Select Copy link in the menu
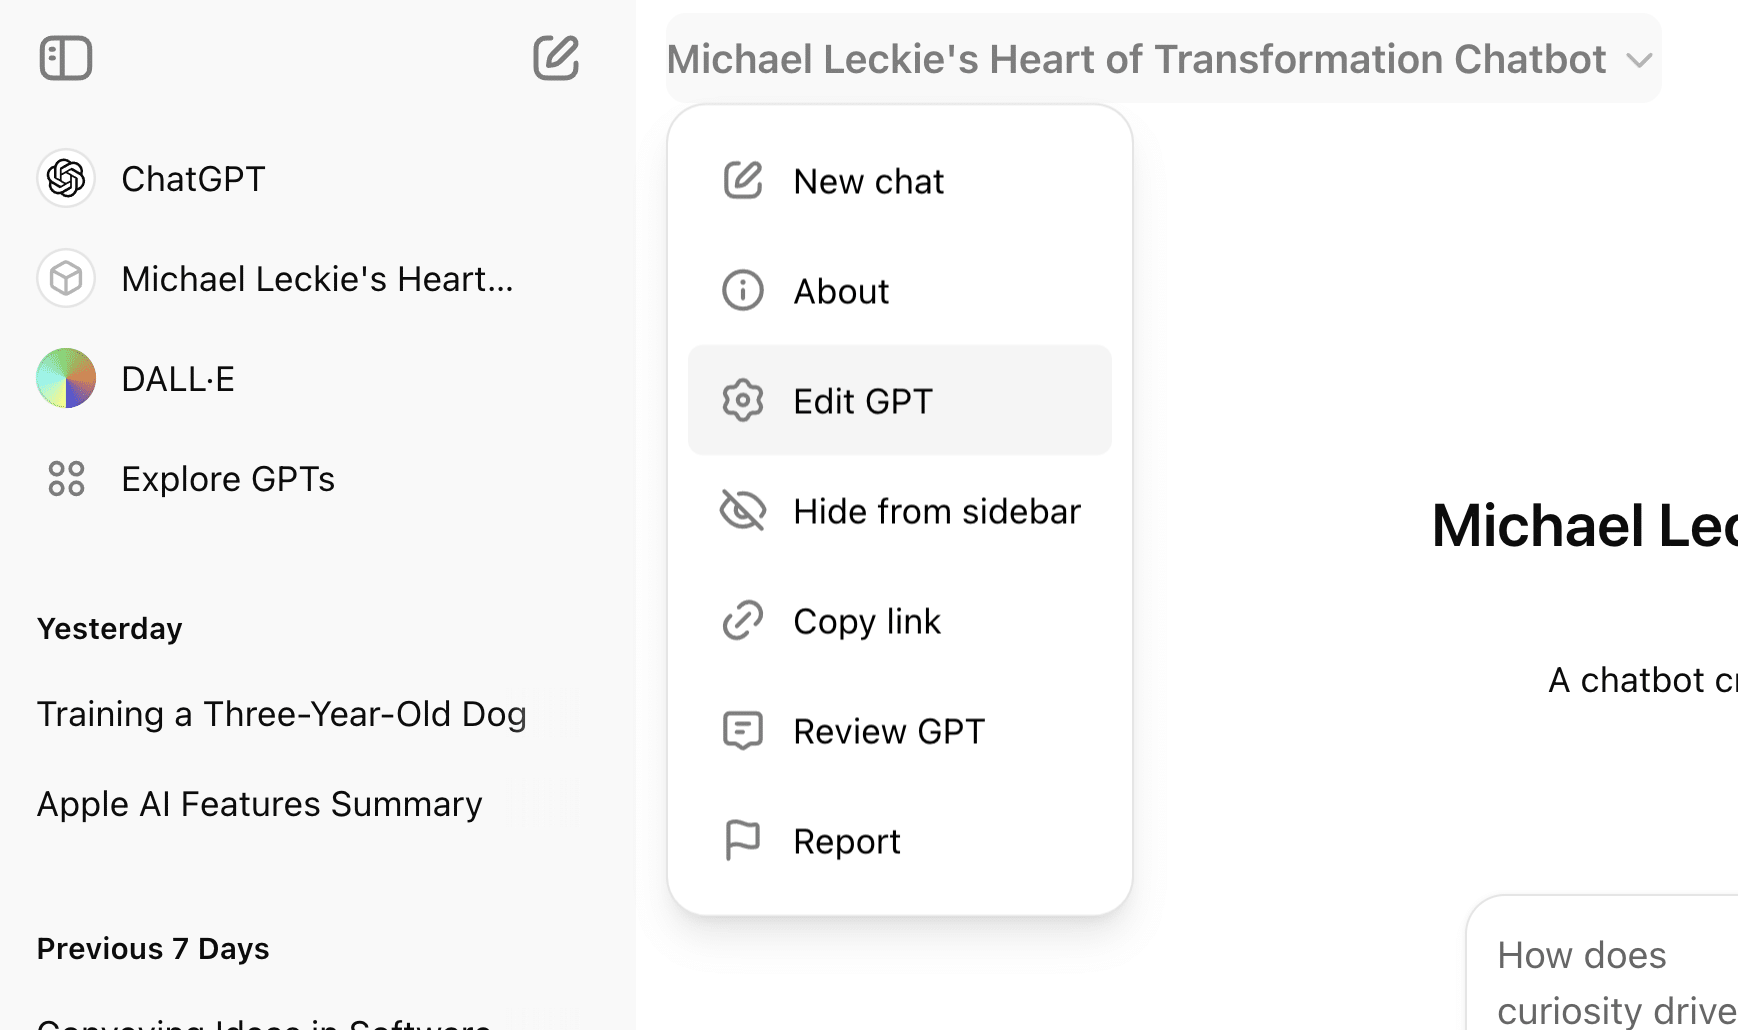The width and height of the screenshot is (1738, 1030). 900,621
